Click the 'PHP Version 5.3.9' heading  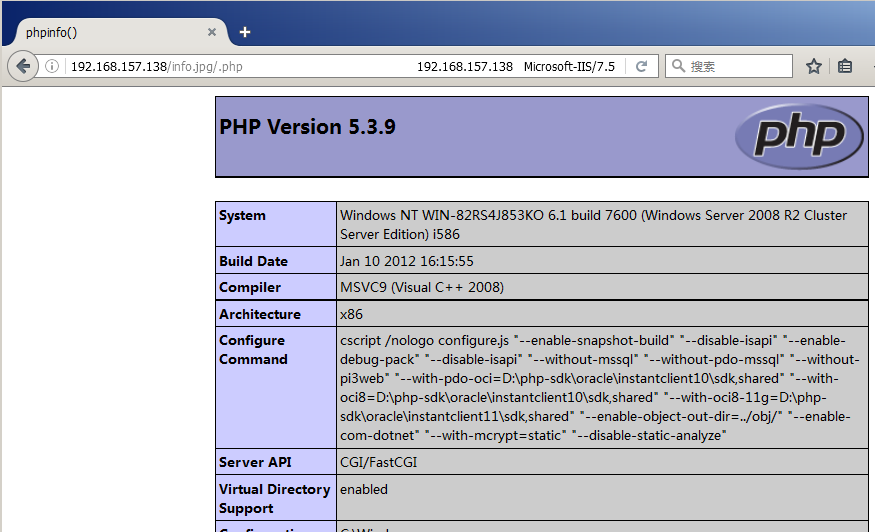pyautogui.click(x=307, y=127)
